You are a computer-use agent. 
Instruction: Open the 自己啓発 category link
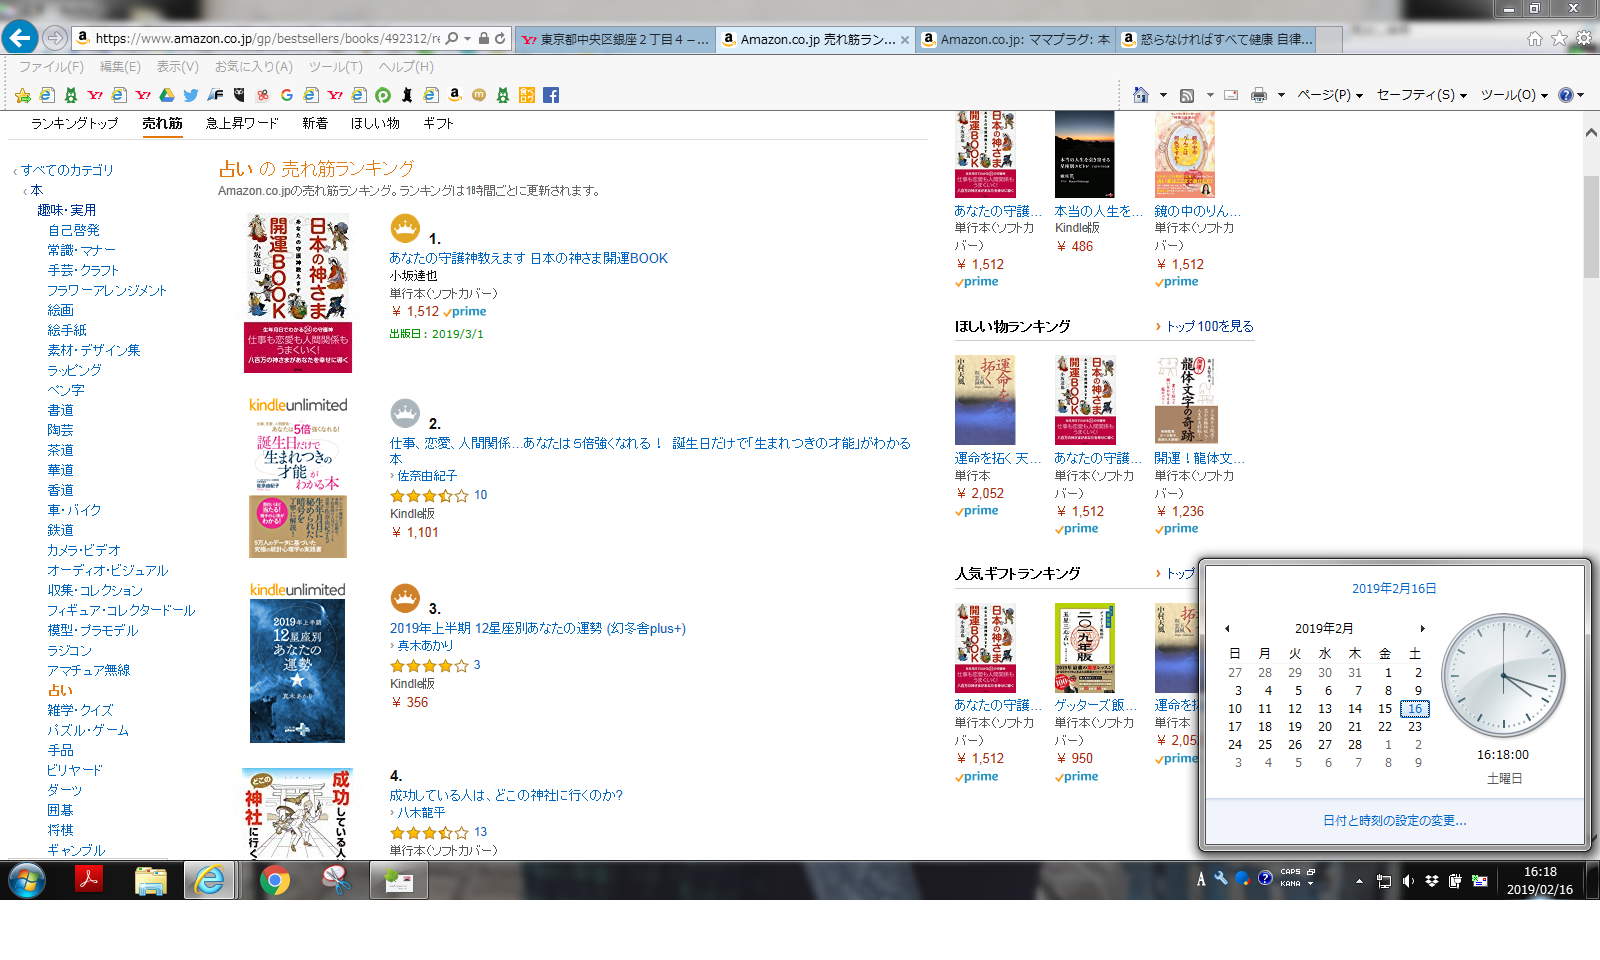coord(74,230)
